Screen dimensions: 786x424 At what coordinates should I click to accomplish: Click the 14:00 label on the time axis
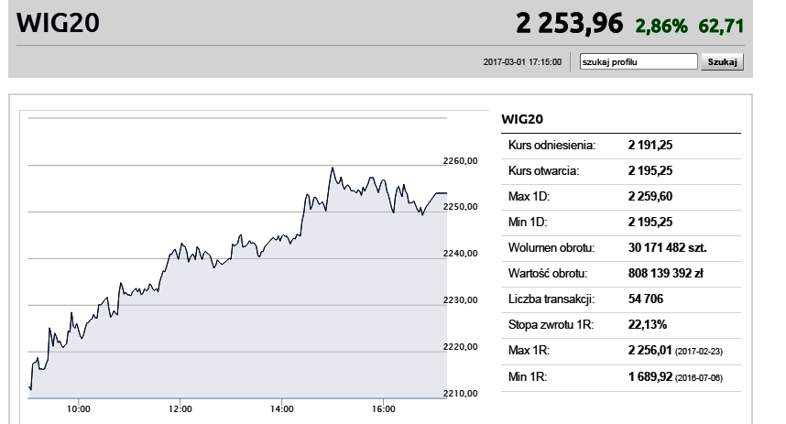282,409
